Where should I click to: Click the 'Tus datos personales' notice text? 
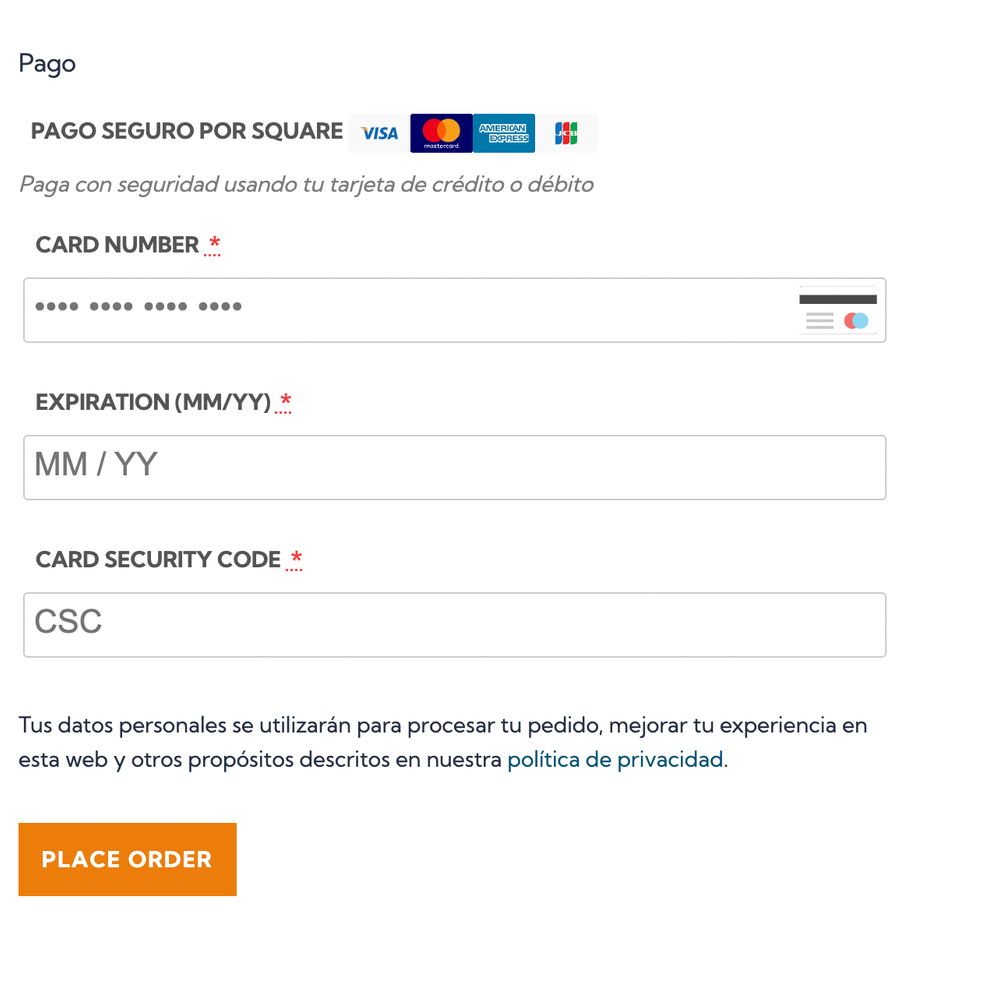(442, 726)
